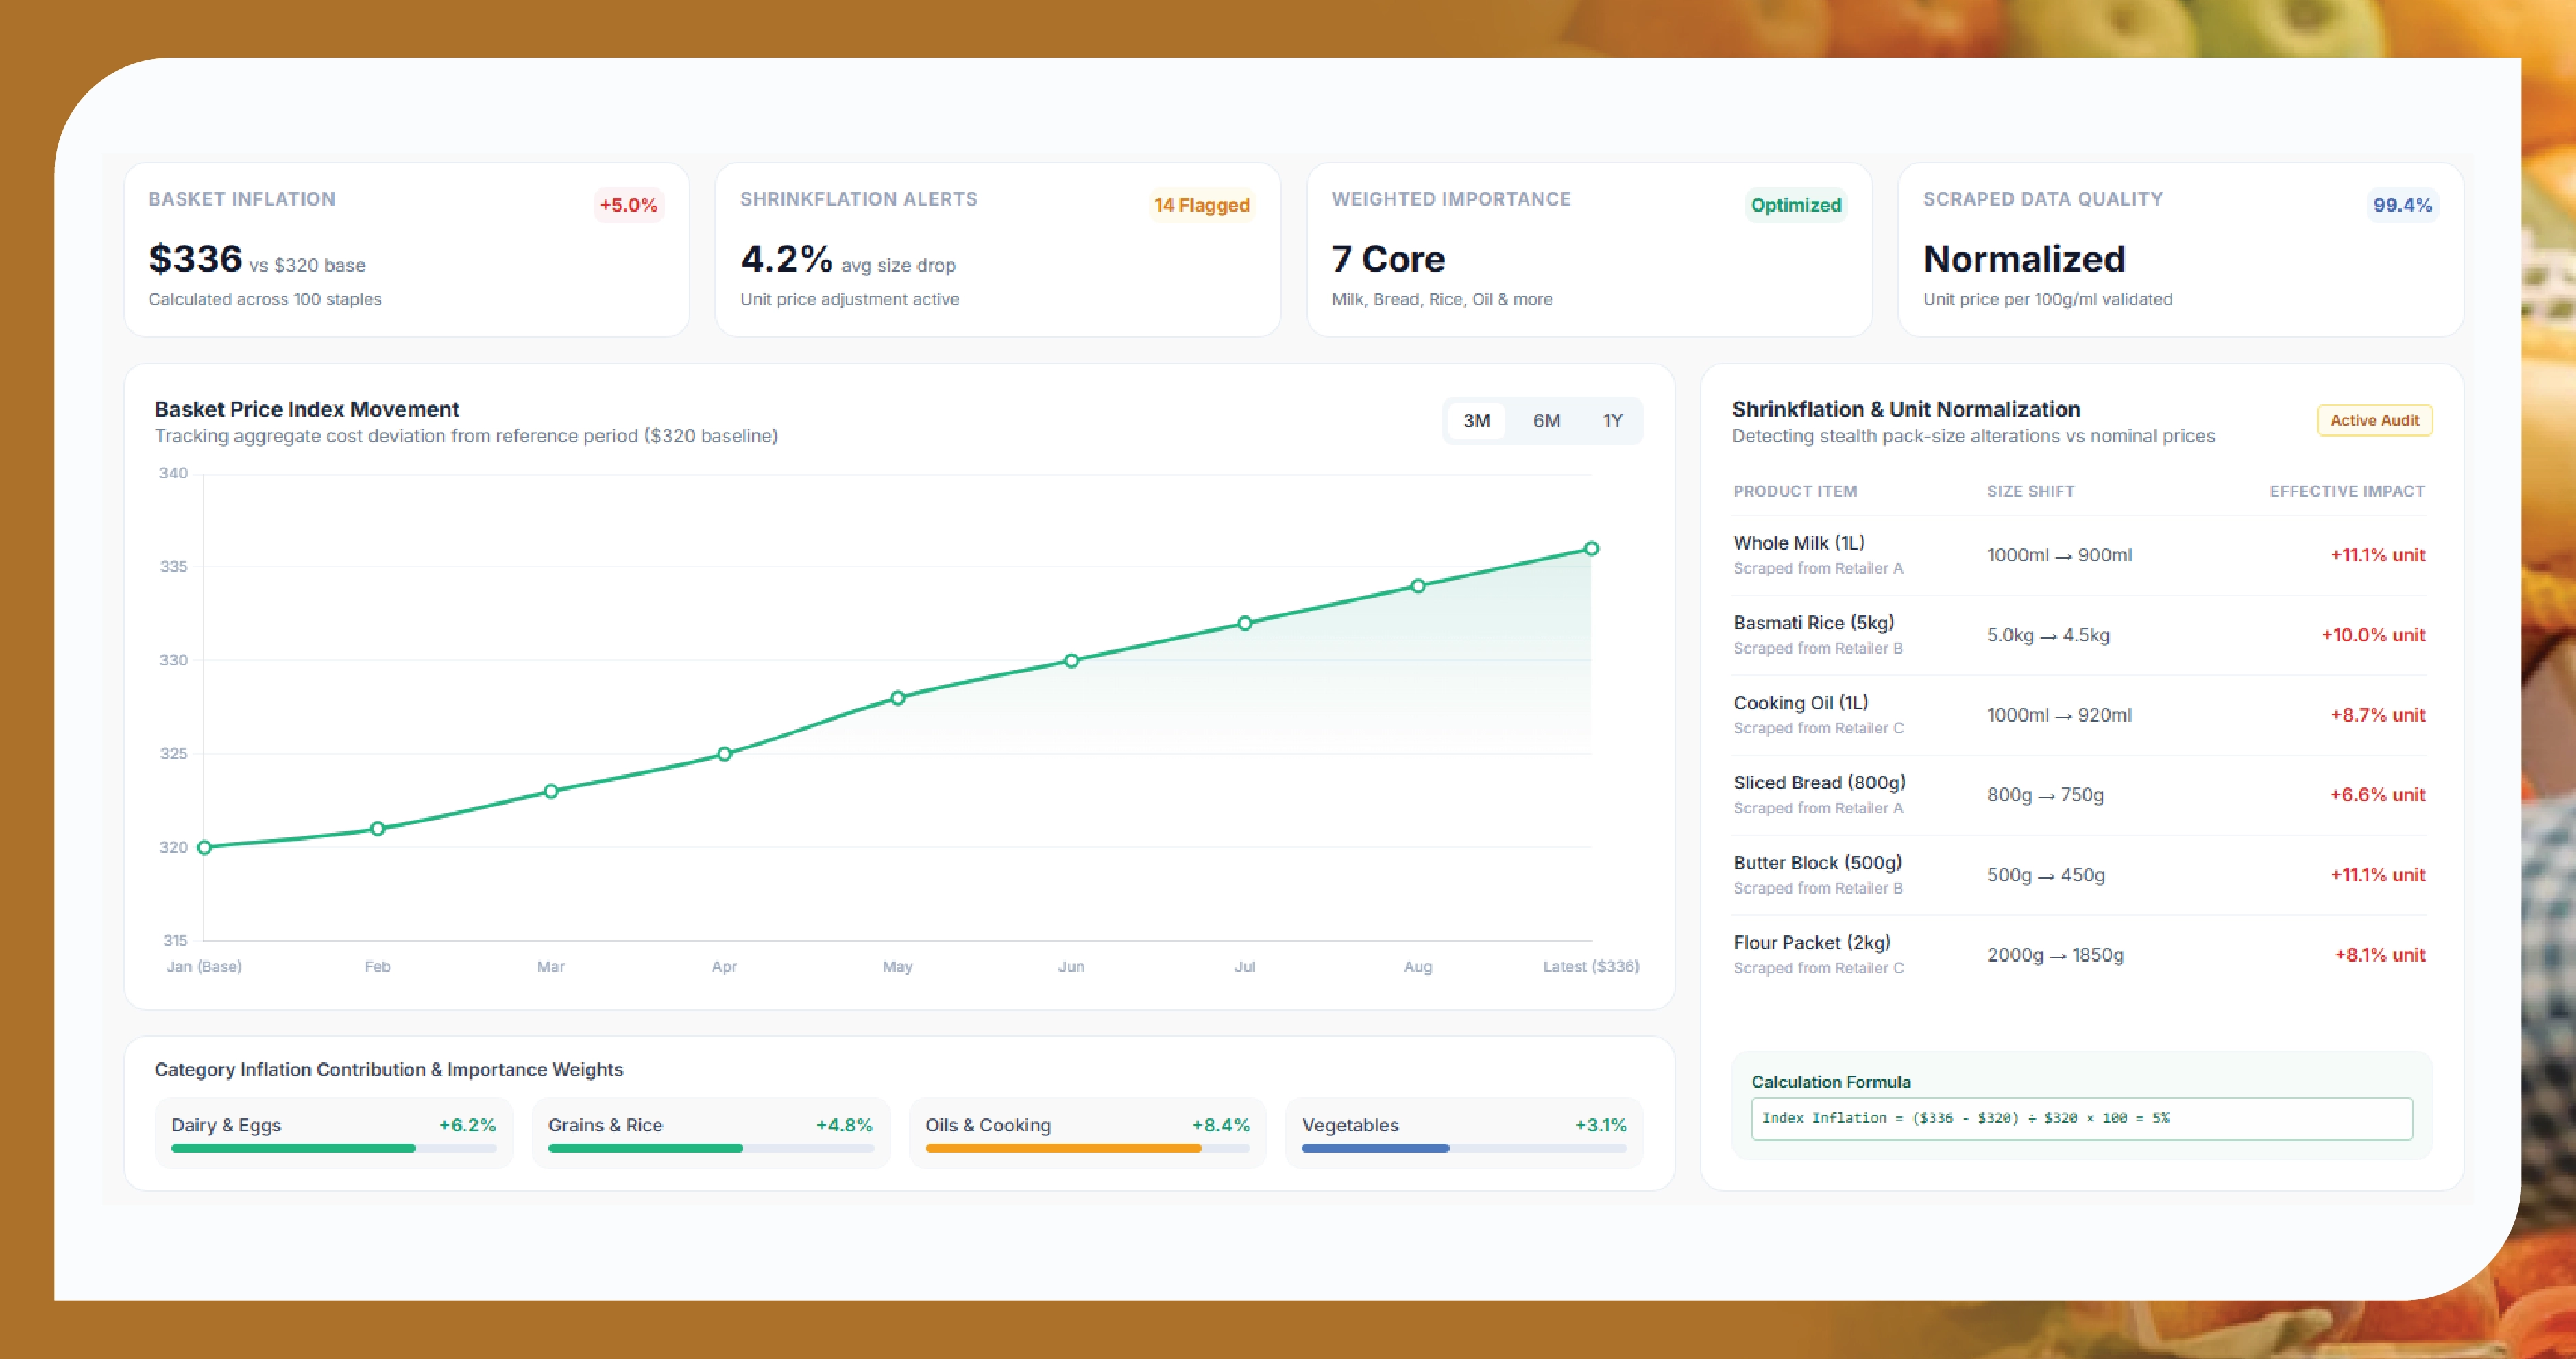Click the May data point on chart
Image resolution: width=2576 pixels, height=1359 pixels.
coord(898,698)
